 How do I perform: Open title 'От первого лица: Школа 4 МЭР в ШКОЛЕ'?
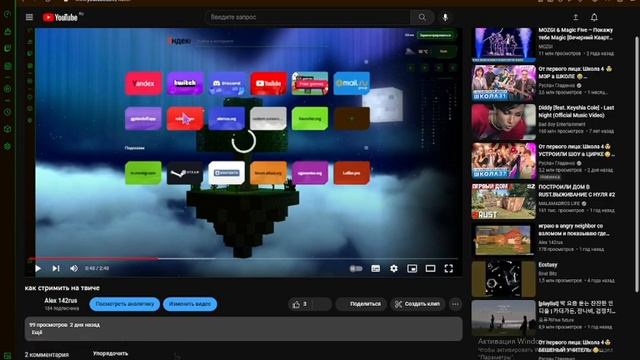pyautogui.click(x=575, y=73)
